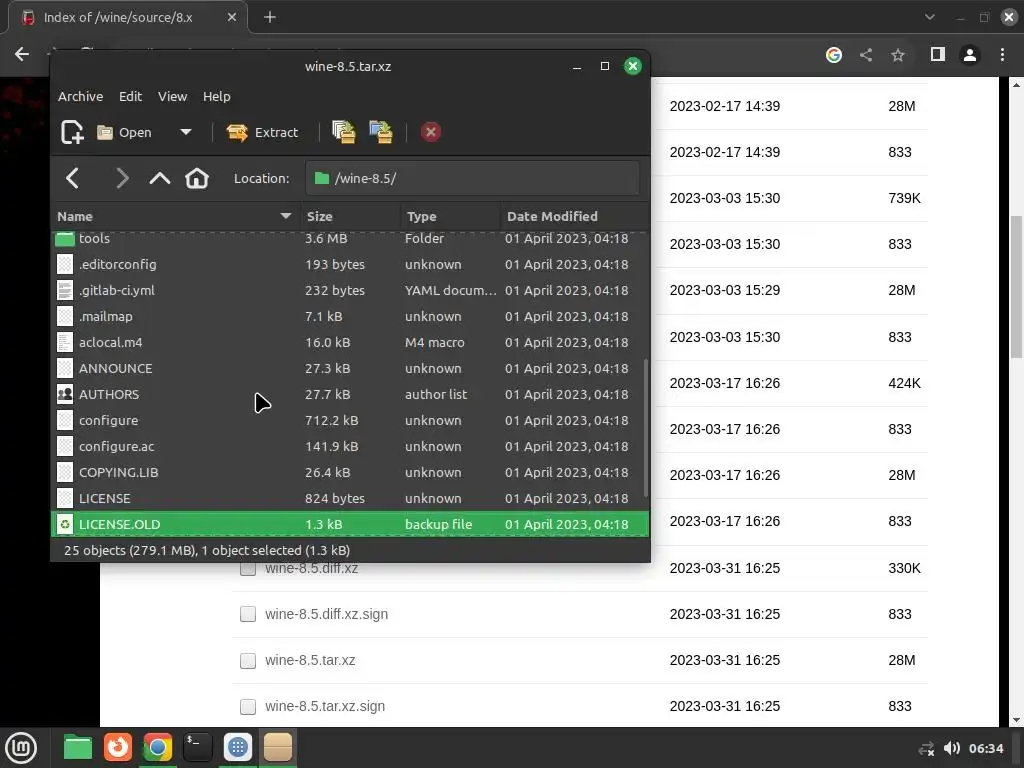The width and height of the screenshot is (1024, 768).
Task: Go back in archive navigation
Action: click(x=72, y=178)
